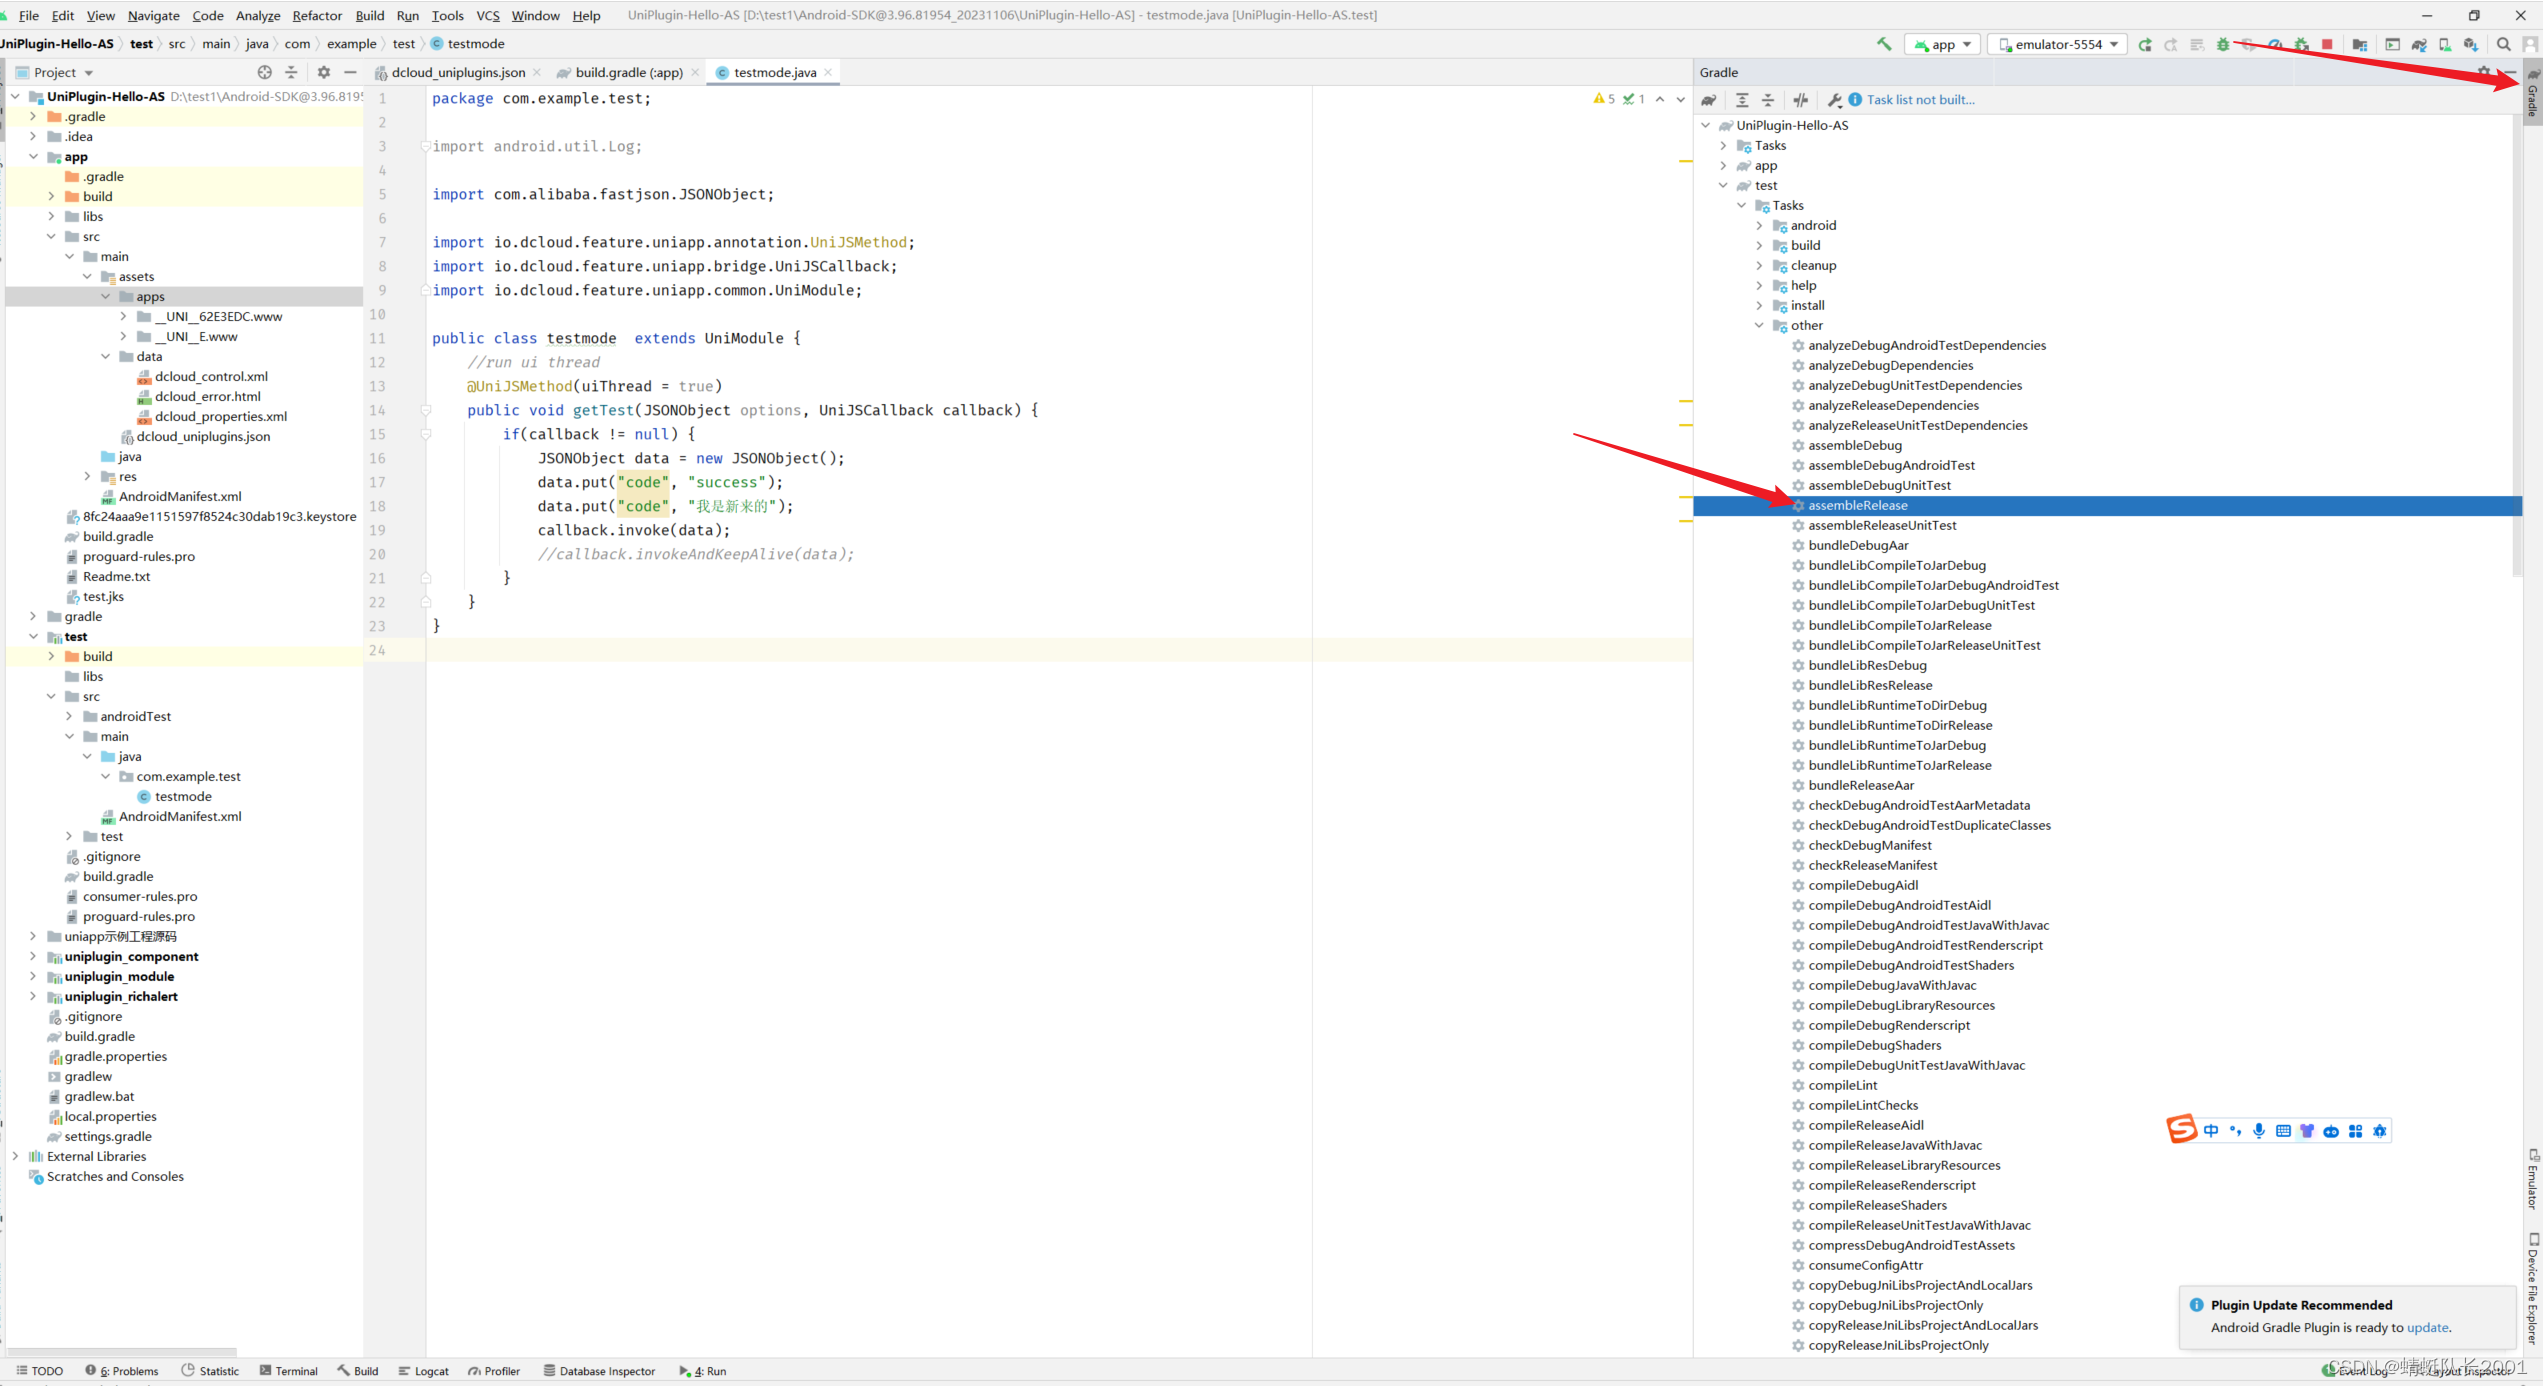
Task: Open Project Structure from the toolbar
Action: [x=2360, y=44]
